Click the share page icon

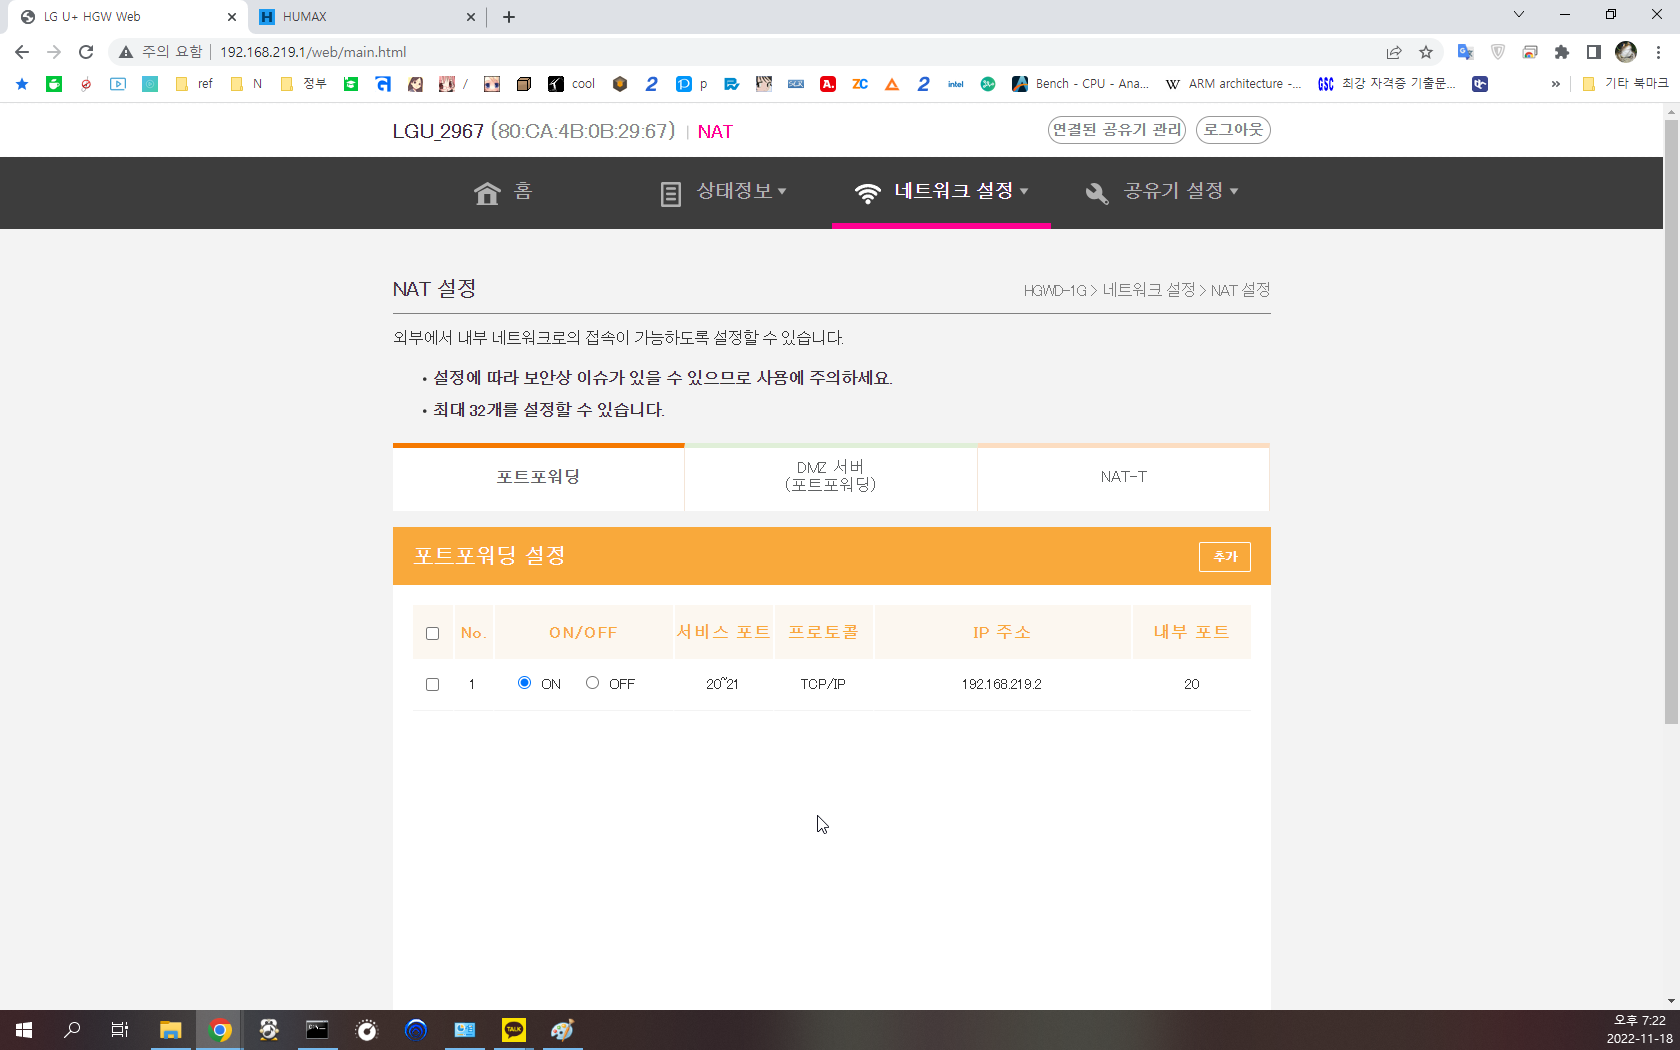click(x=1394, y=52)
